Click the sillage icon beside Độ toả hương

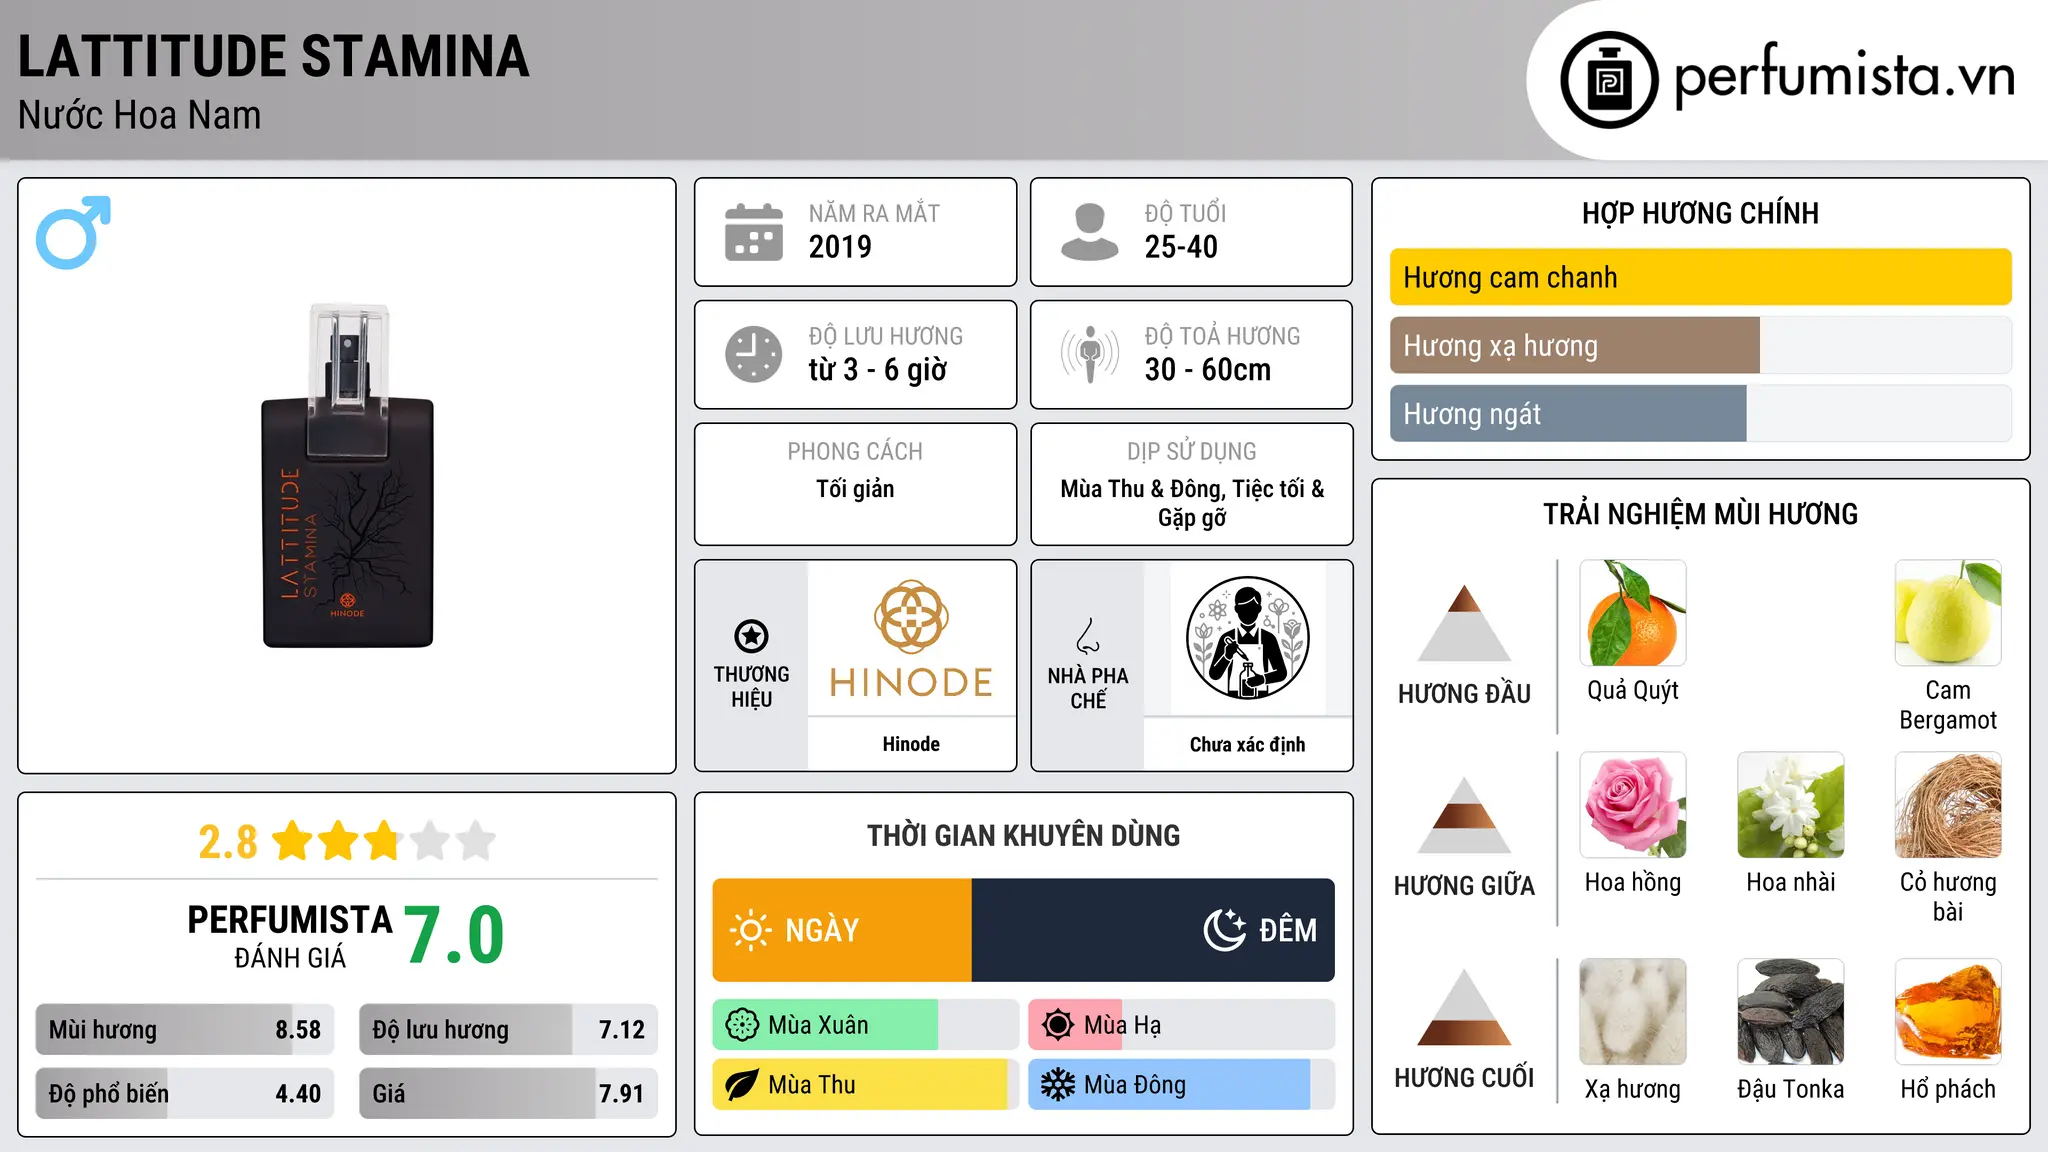click(x=1090, y=354)
